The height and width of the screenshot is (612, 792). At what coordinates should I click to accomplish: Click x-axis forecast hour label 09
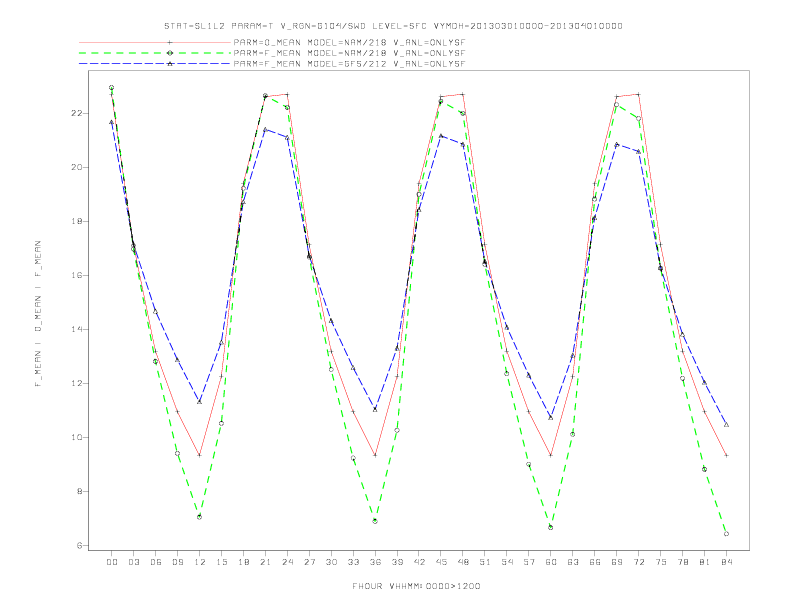coord(177,562)
